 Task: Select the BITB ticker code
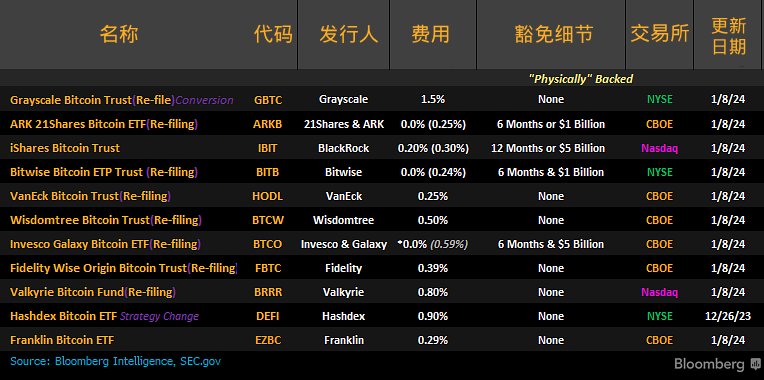267,172
